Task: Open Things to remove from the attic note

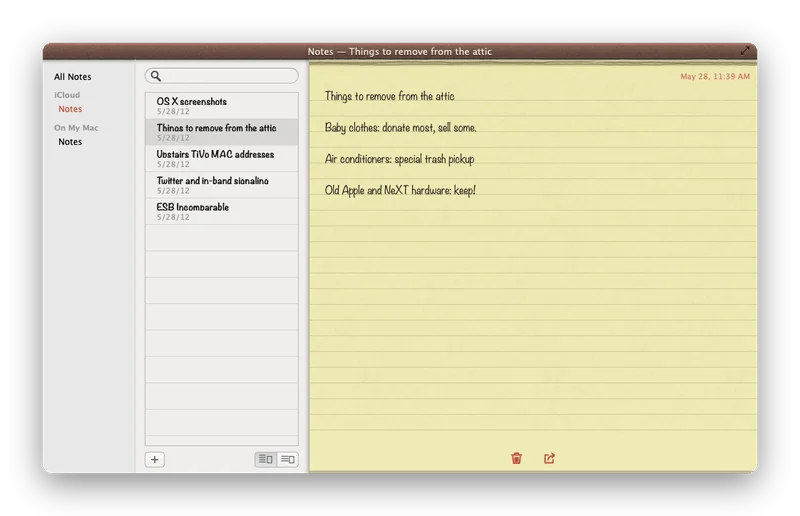Action: (x=222, y=132)
